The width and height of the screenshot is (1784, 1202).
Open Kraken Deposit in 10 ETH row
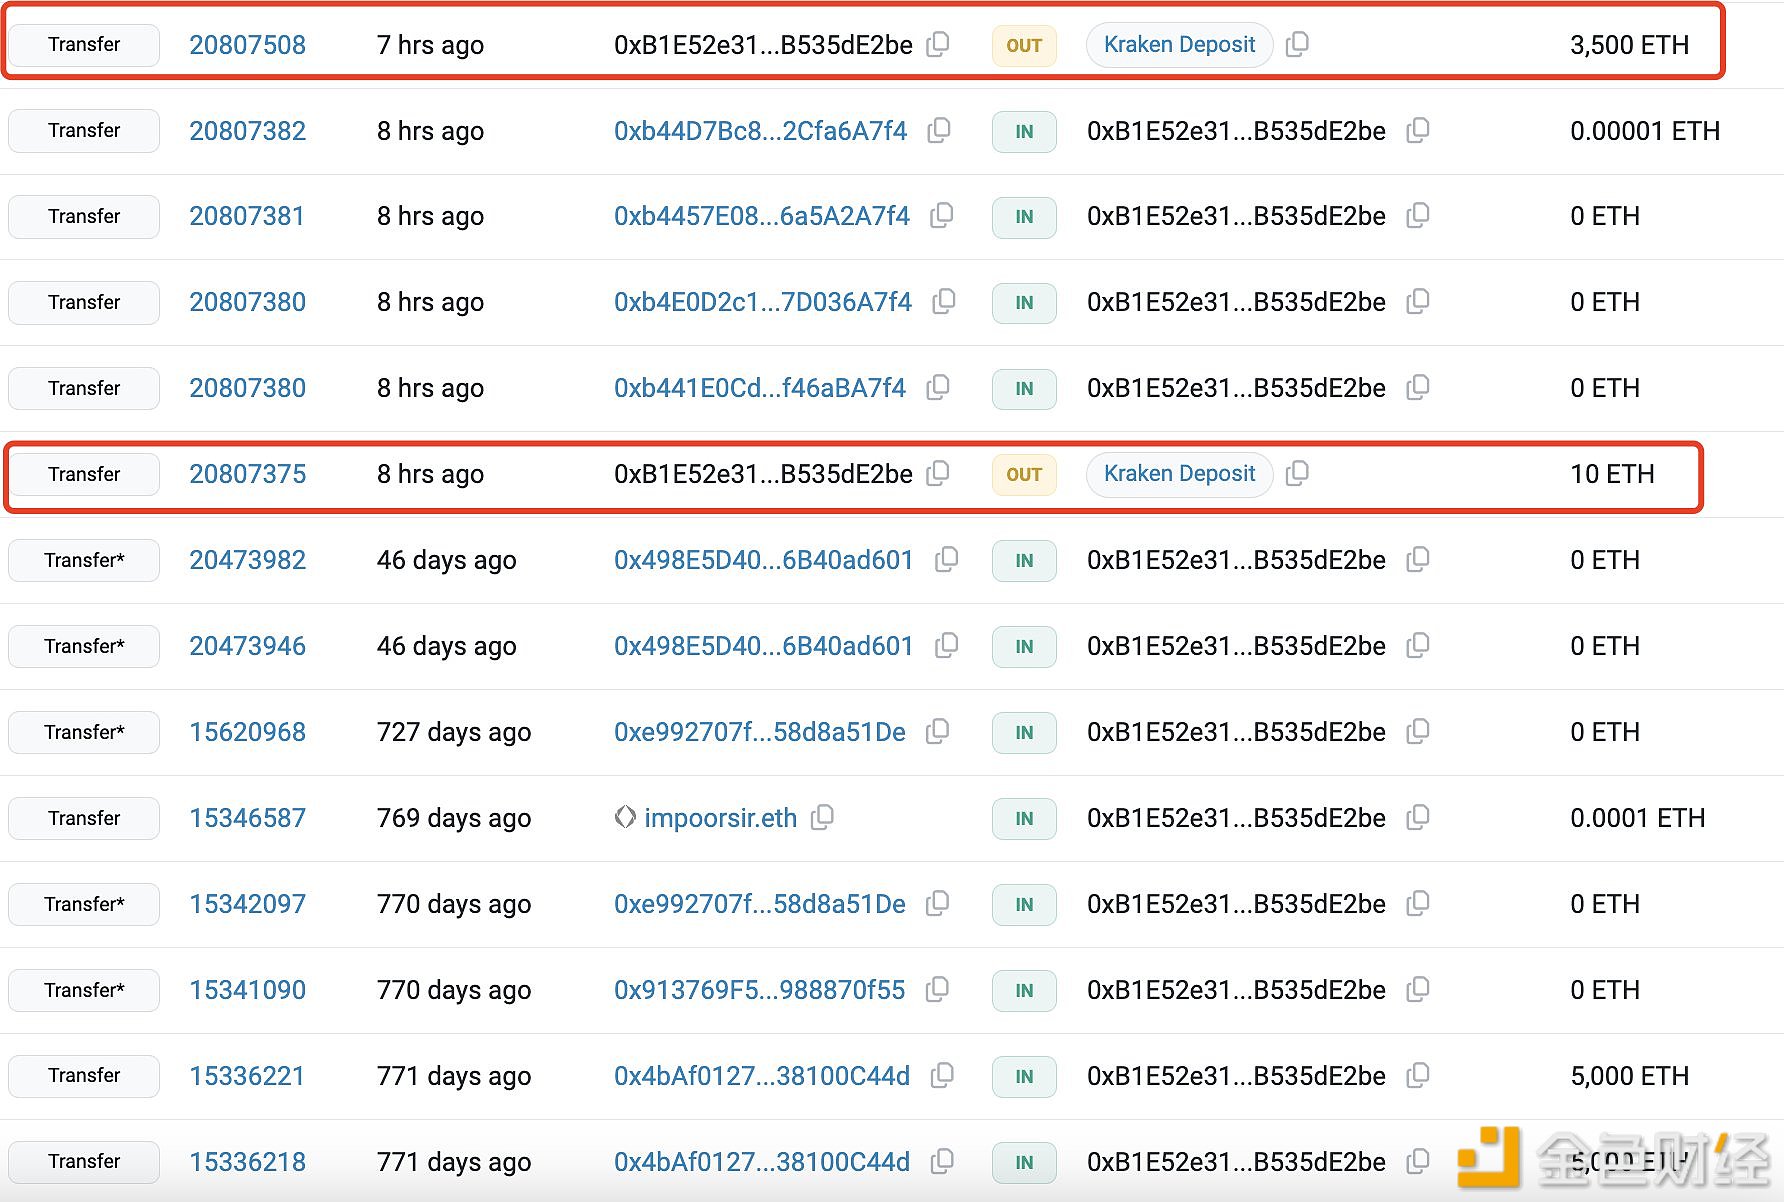[1179, 474]
